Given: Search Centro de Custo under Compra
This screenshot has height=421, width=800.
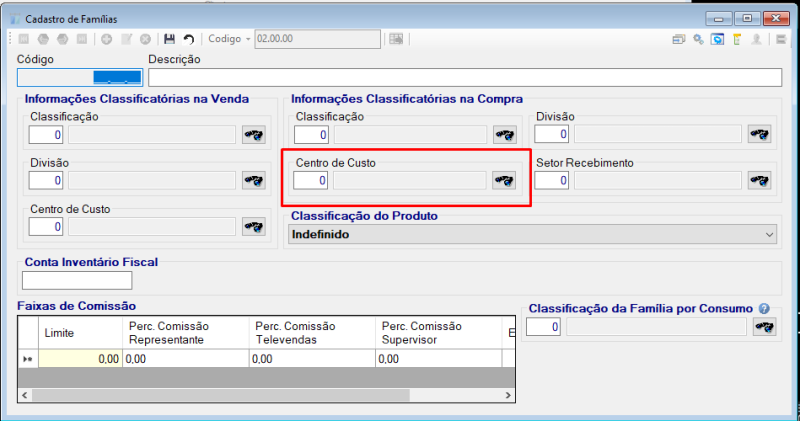Looking at the screenshot, I should [x=504, y=180].
